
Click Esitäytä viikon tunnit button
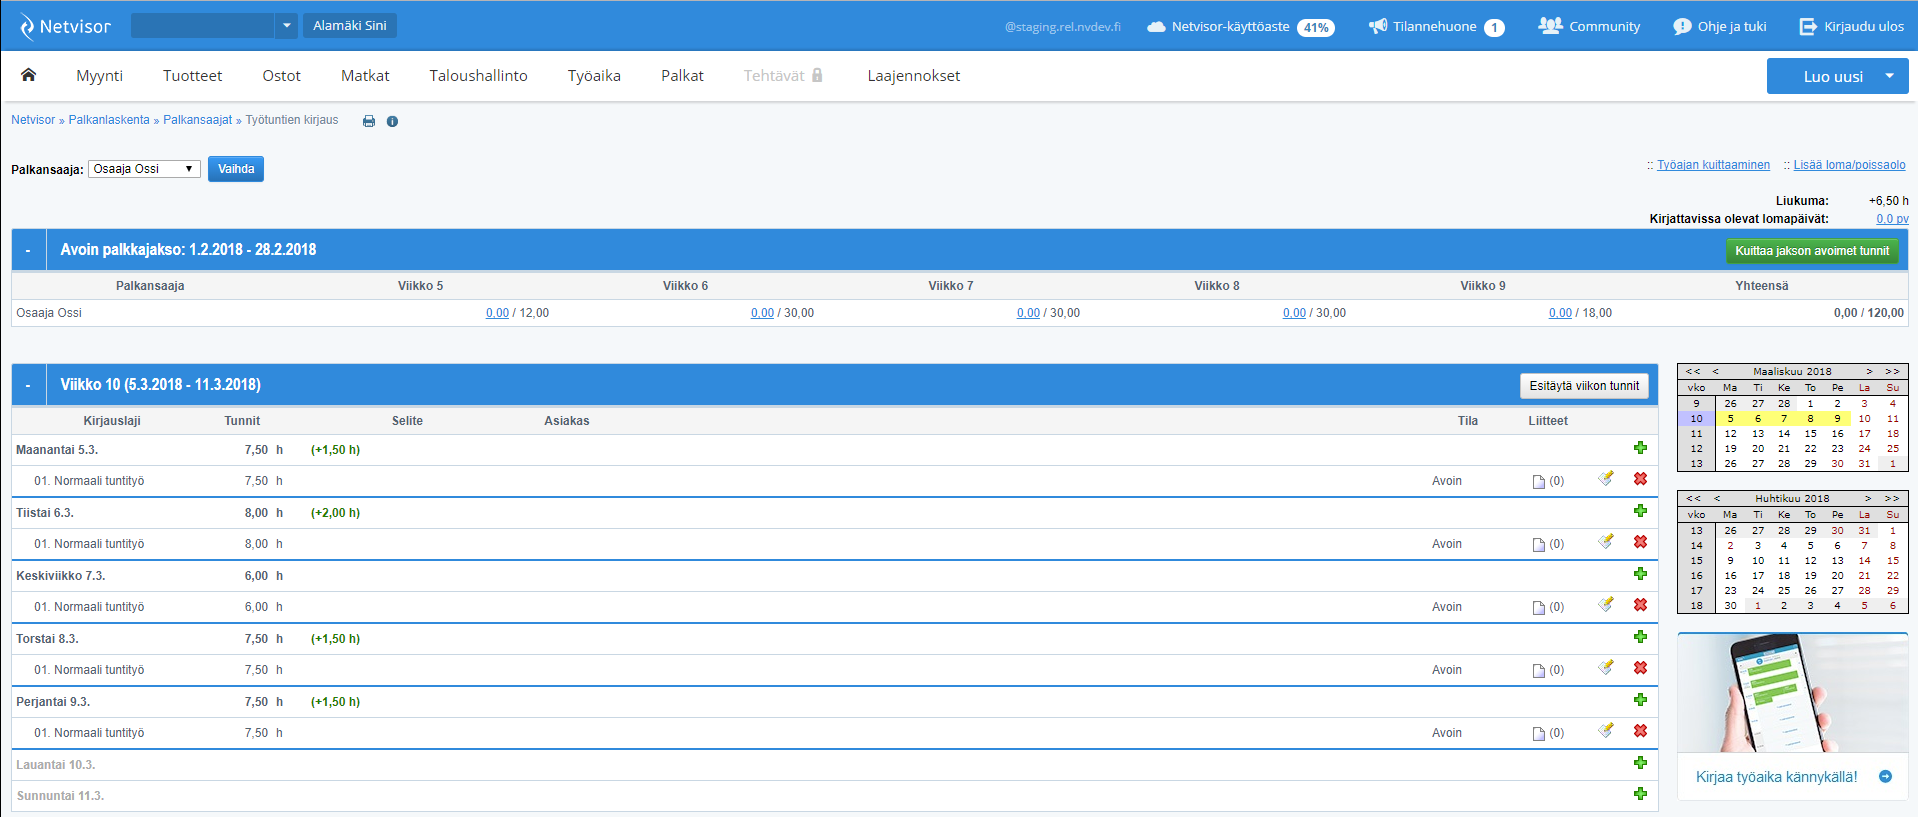pos(1583,386)
